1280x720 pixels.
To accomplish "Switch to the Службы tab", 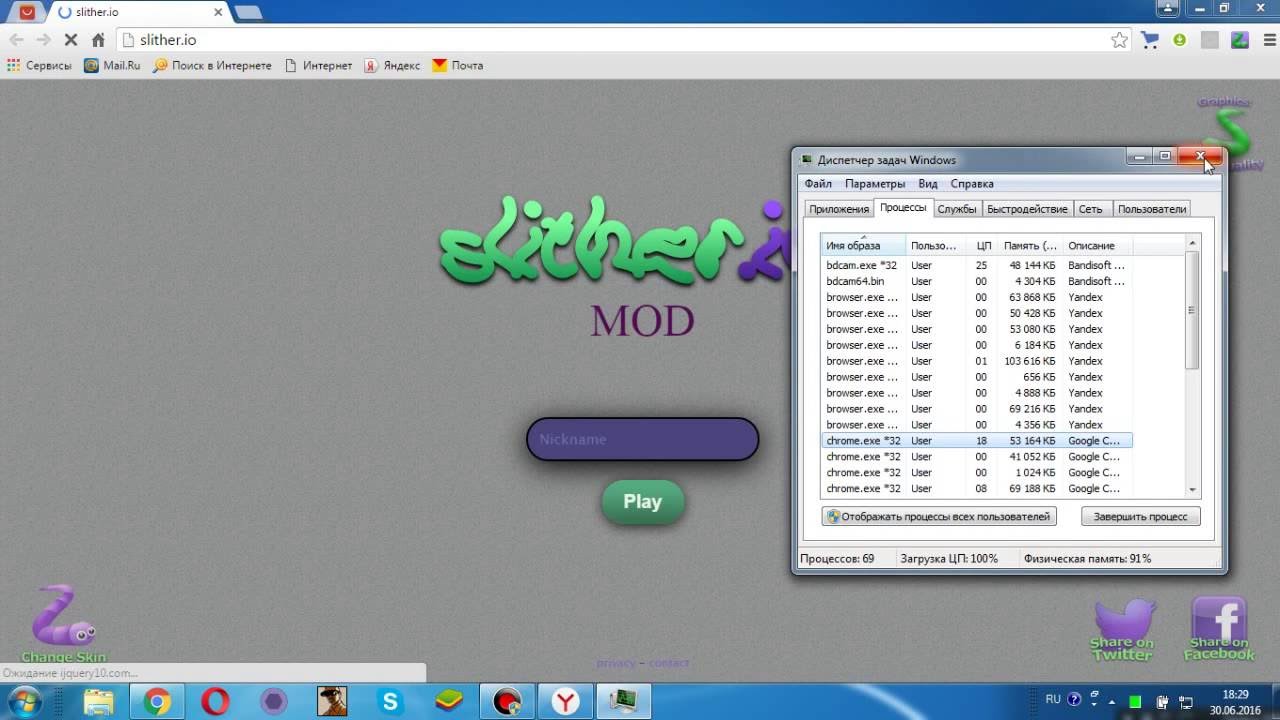I will [x=957, y=209].
